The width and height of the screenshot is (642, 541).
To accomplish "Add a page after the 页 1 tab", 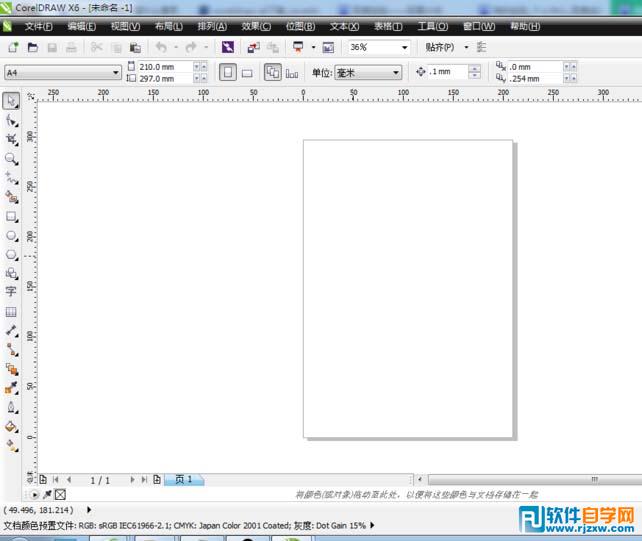I will (x=157, y=479).
